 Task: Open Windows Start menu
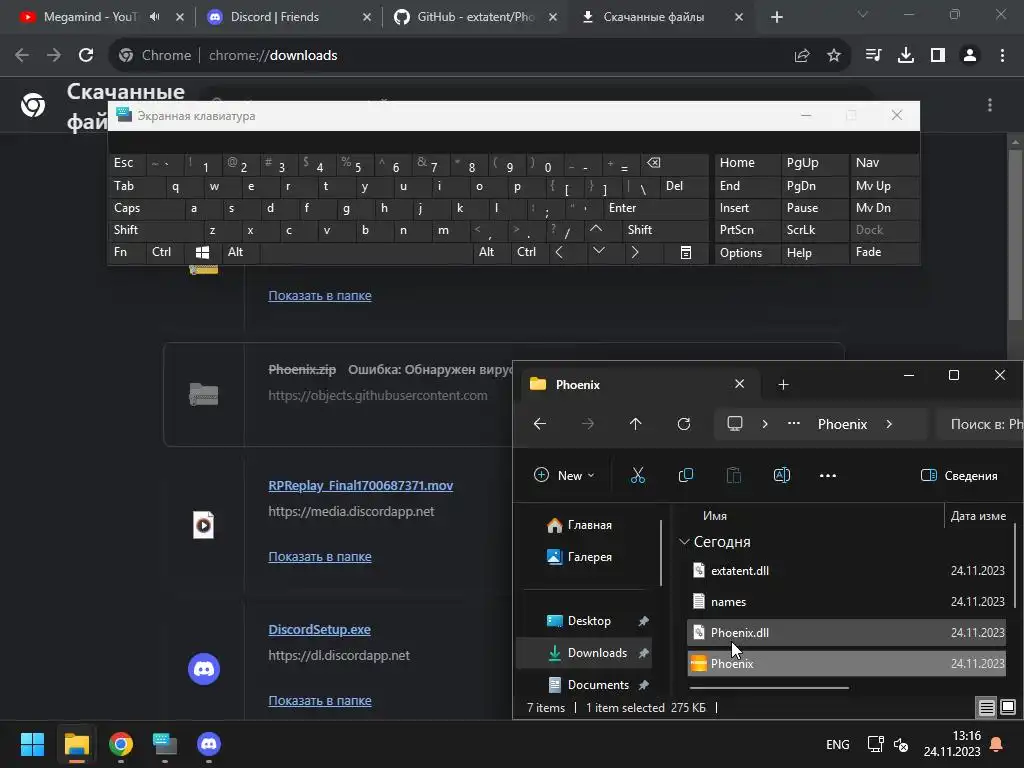click(32, 744)
